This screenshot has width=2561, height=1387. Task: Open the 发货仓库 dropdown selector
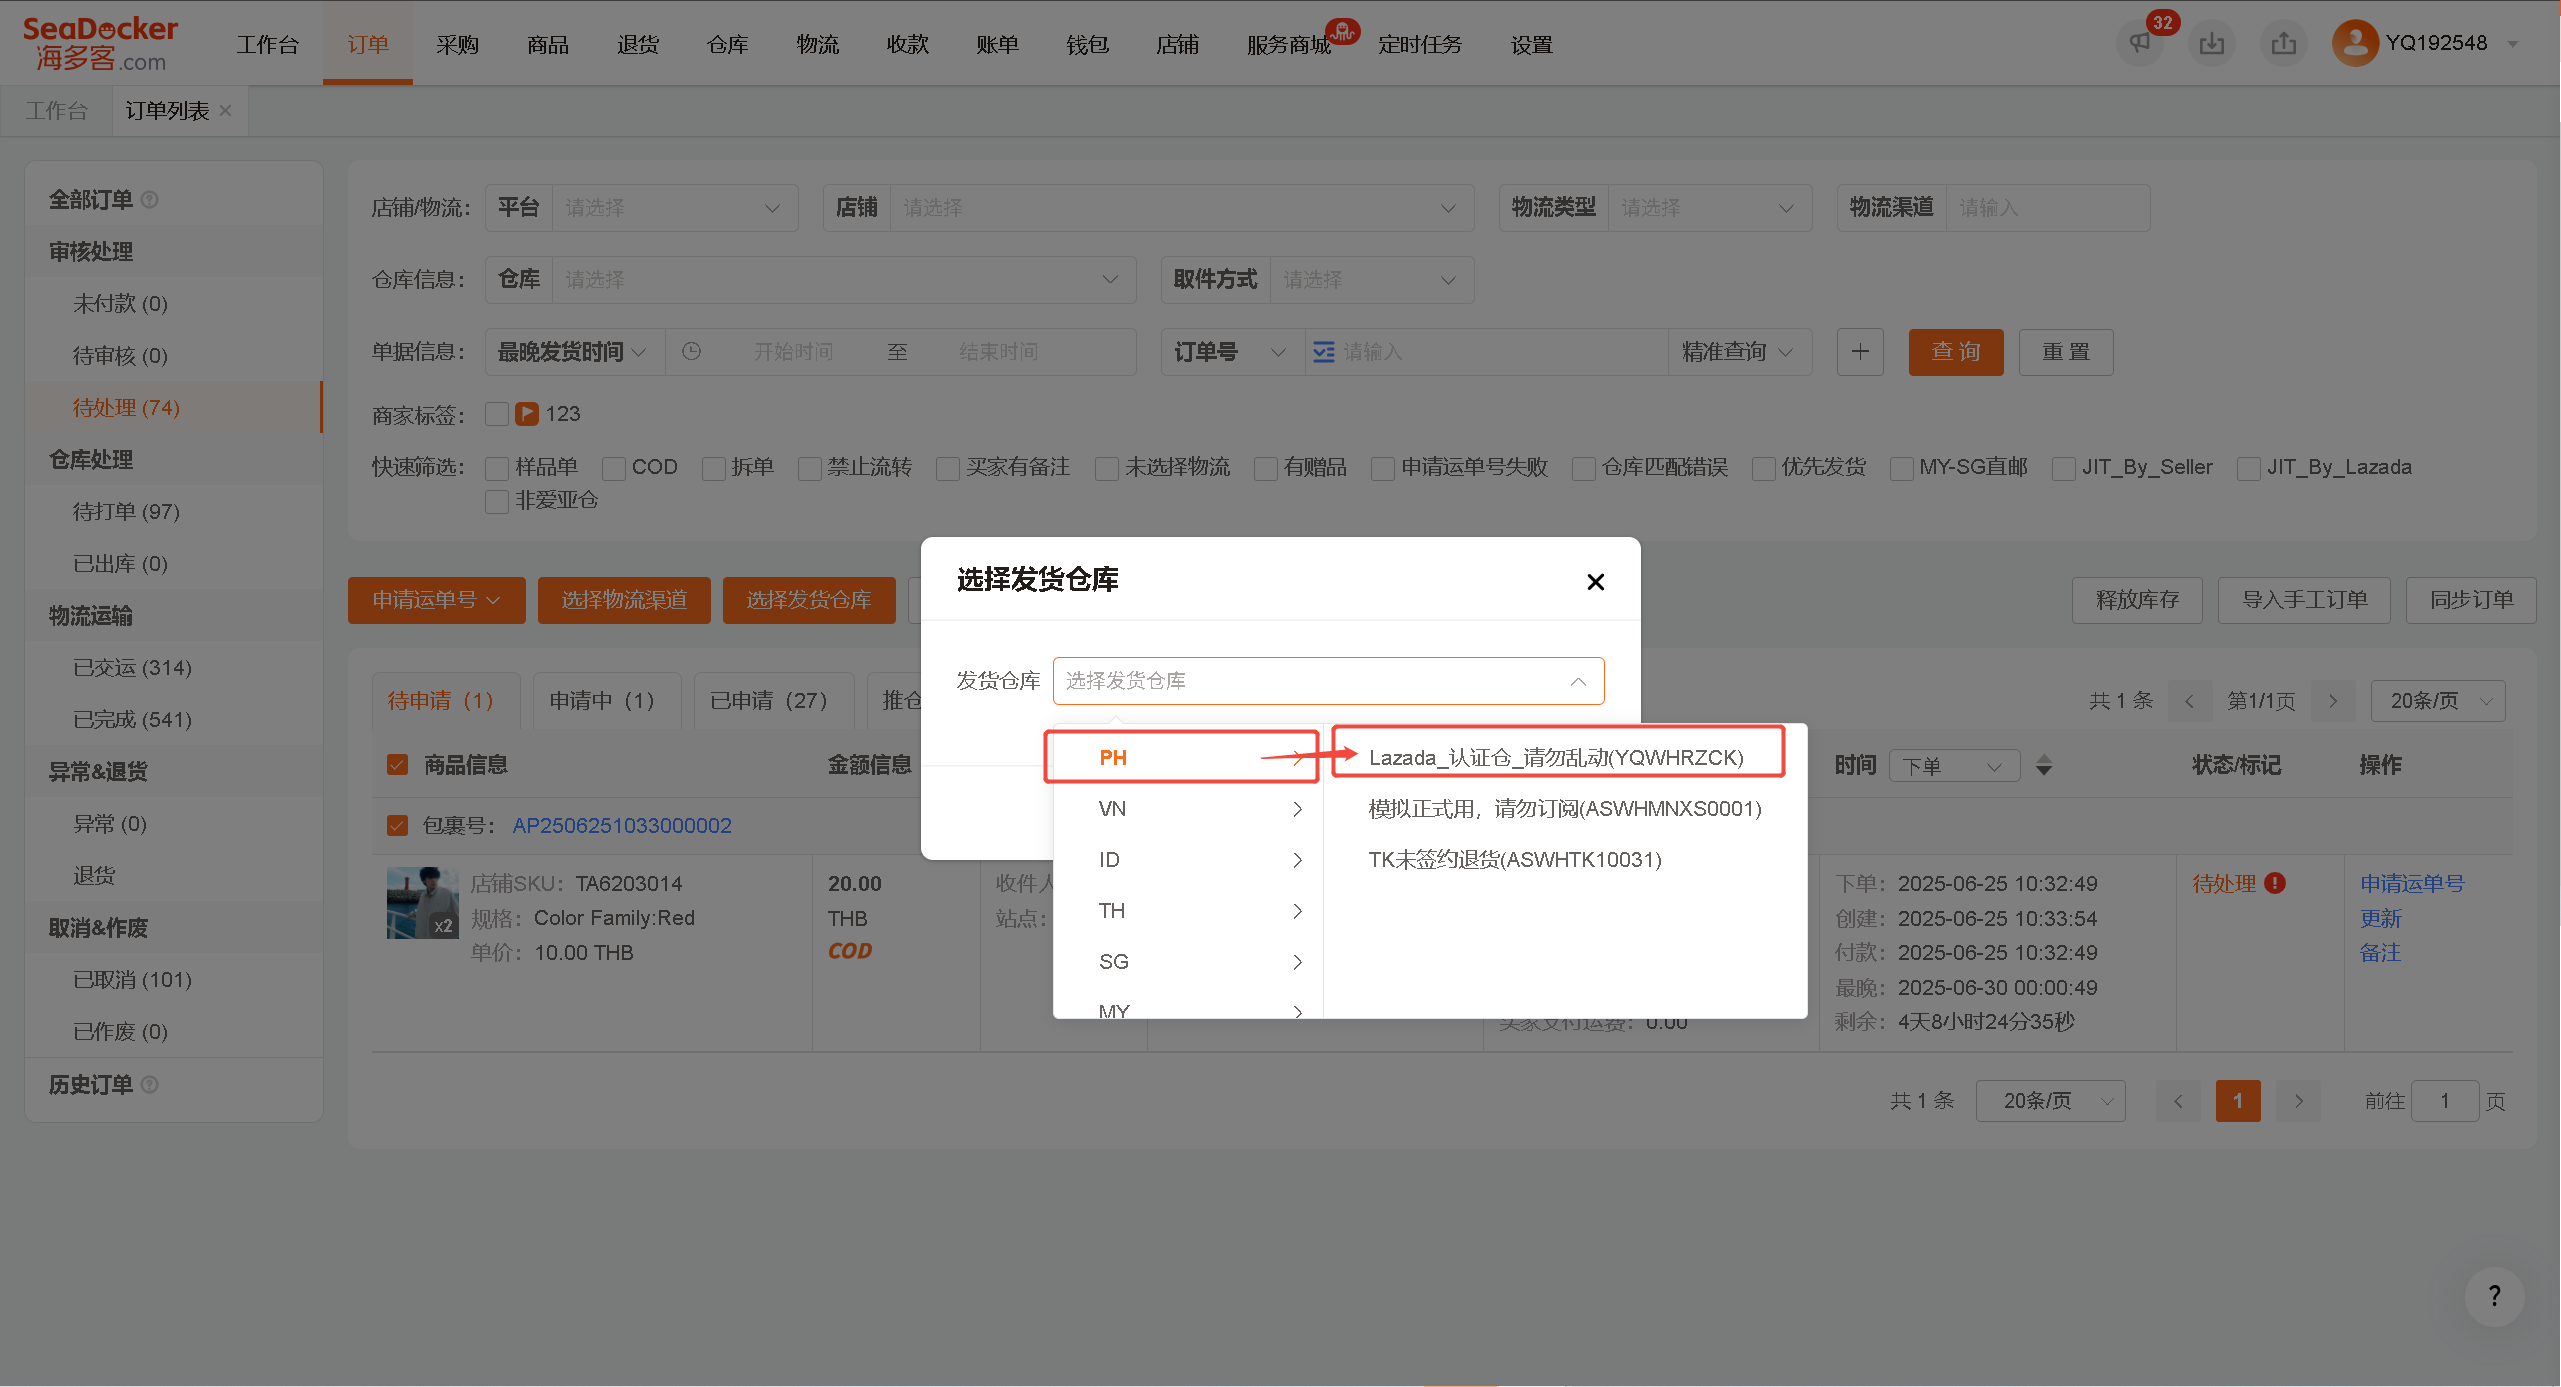point(1328,681)
